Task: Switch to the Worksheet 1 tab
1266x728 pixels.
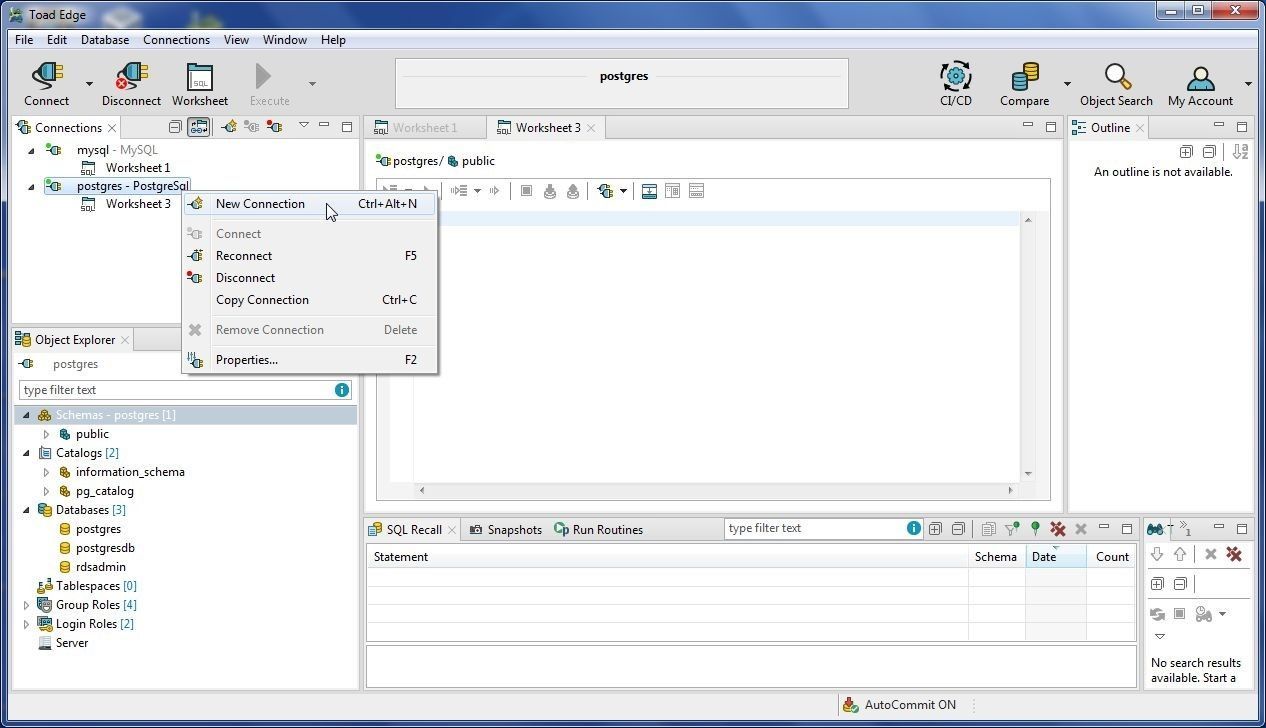Action: point(425,128)
